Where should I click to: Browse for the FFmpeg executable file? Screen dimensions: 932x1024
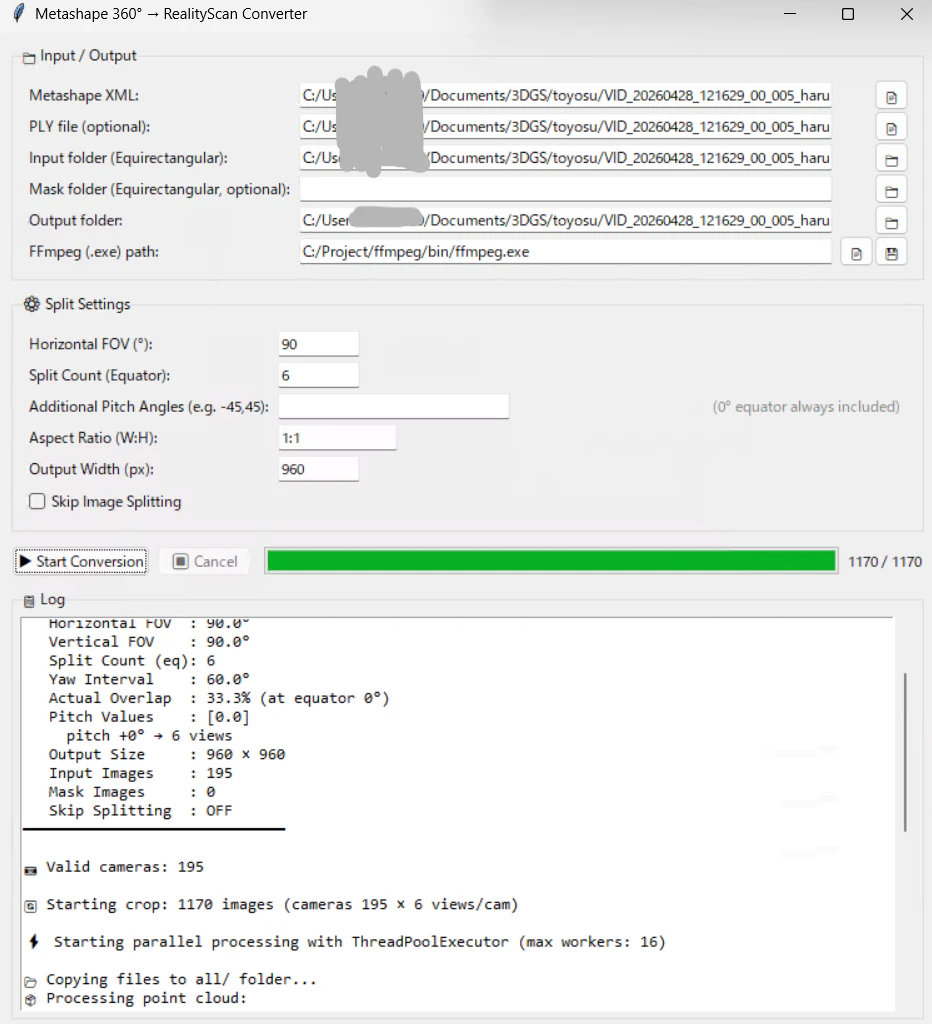(x=856, y=253)
